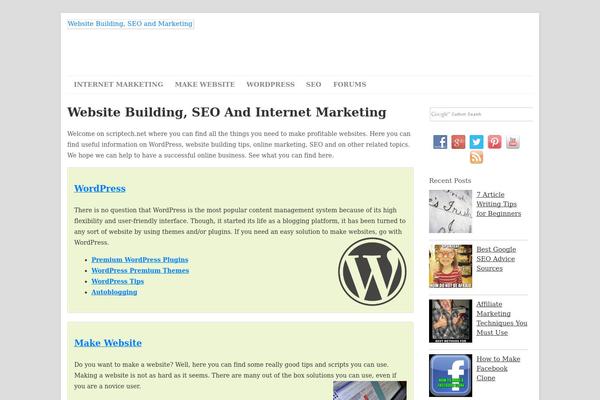Open How to Make Facebook Clone post
600x400 pixels.
click(498, 368)
